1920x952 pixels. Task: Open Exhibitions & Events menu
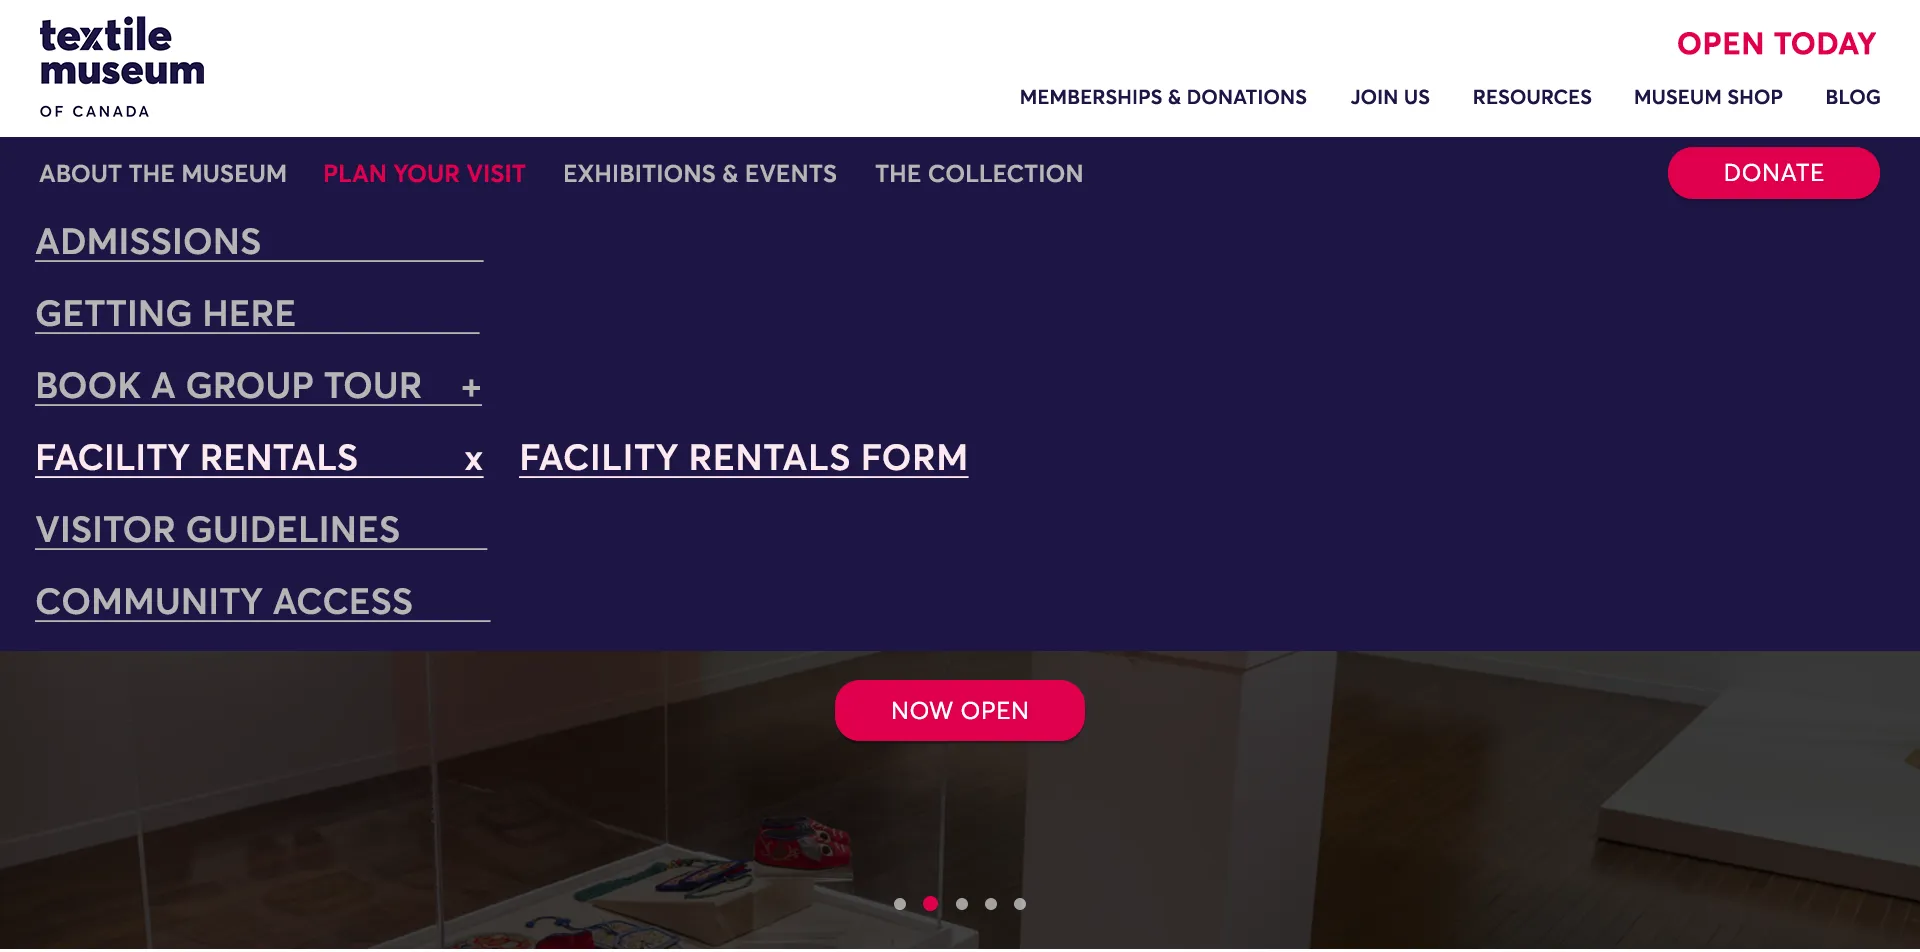point(700,174)
